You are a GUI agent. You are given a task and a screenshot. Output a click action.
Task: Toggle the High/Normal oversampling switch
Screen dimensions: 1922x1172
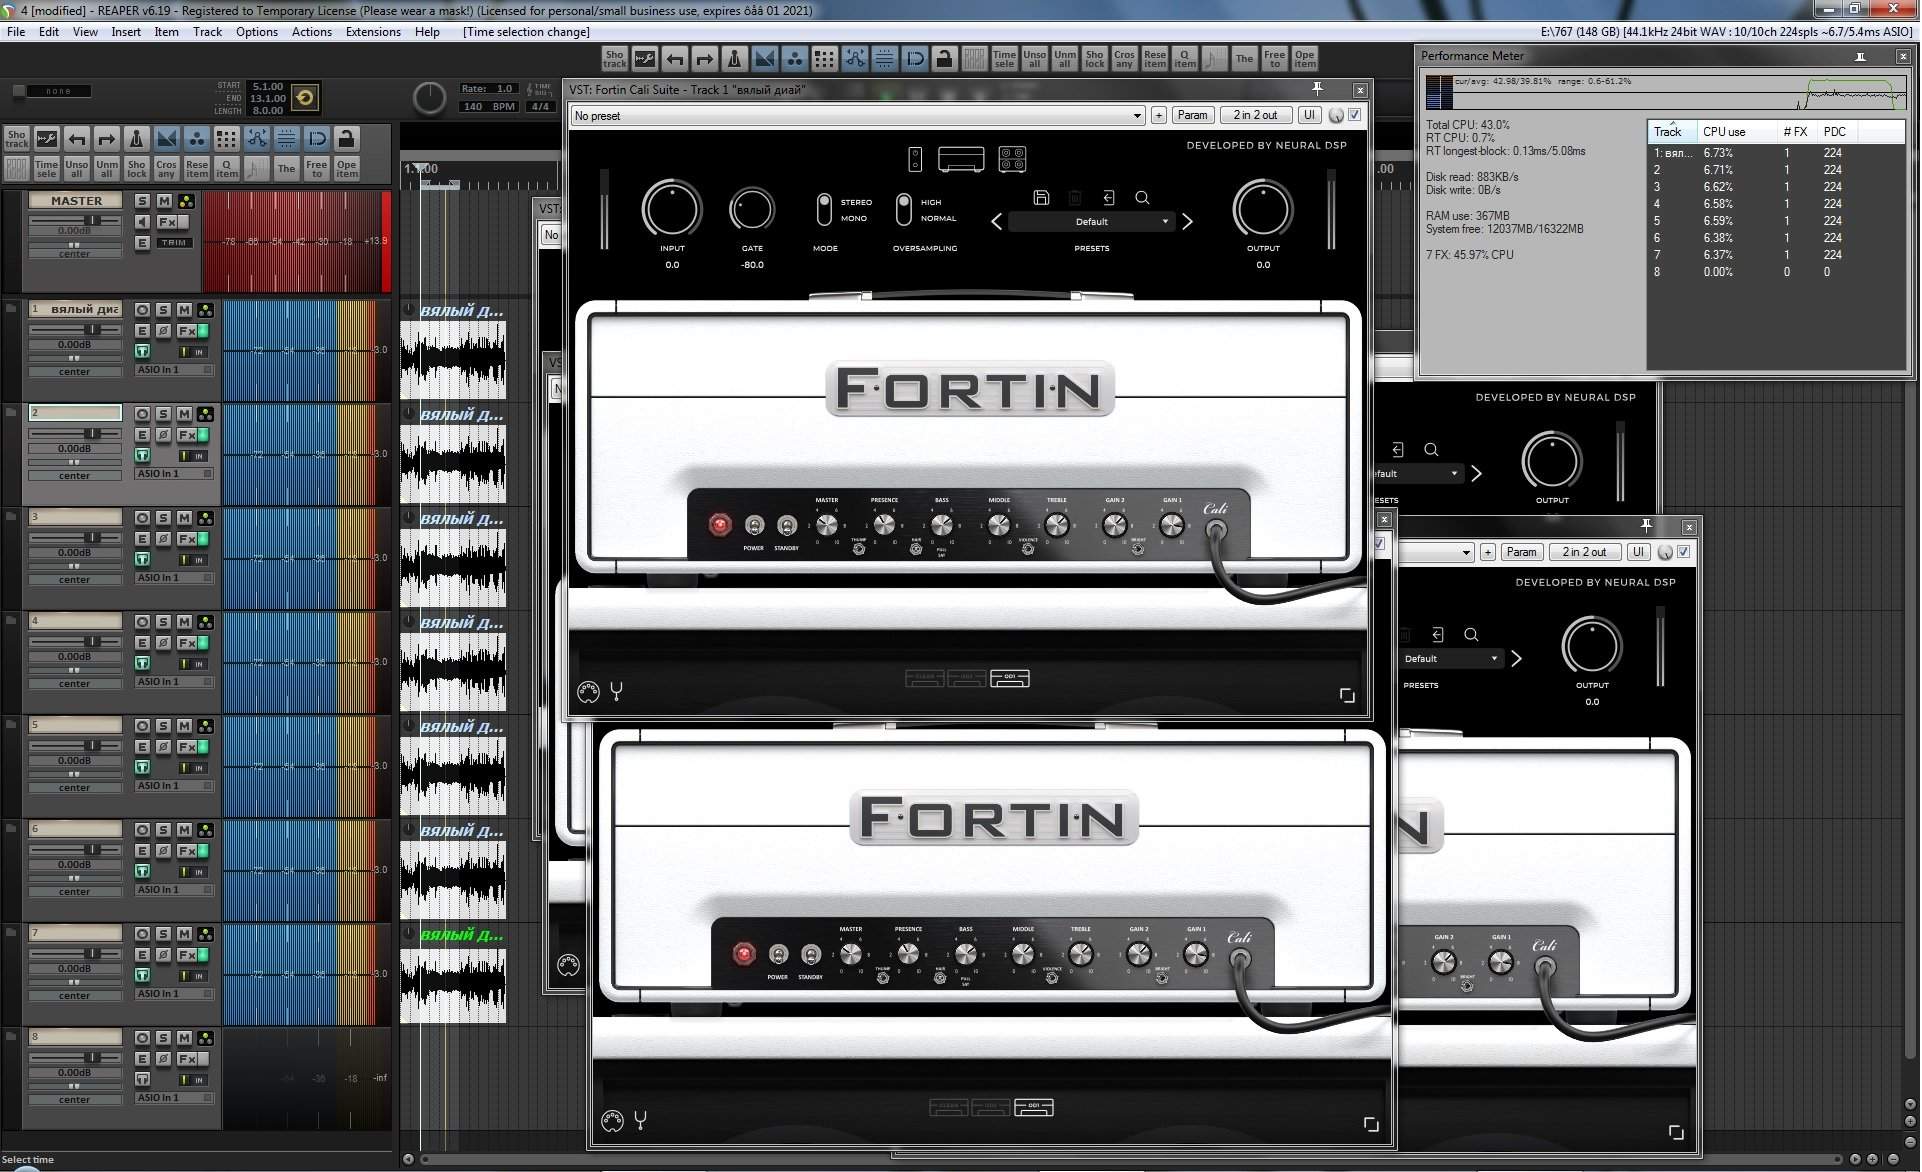point(904,209)
